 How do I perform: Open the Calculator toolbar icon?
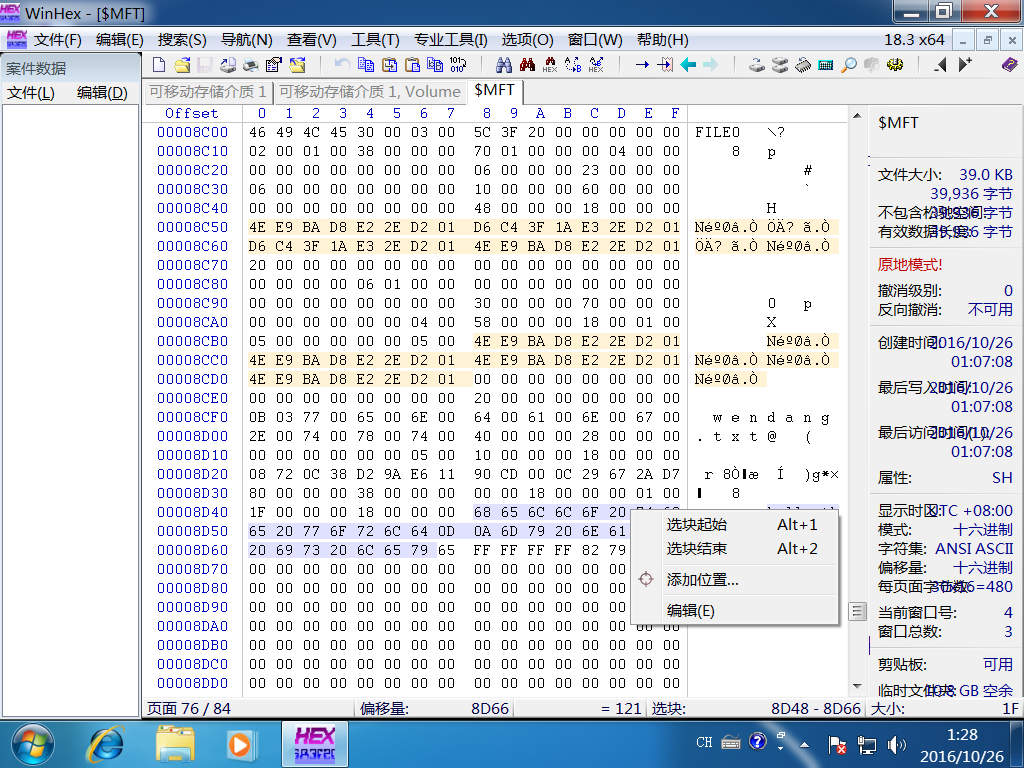click(825, 65)
